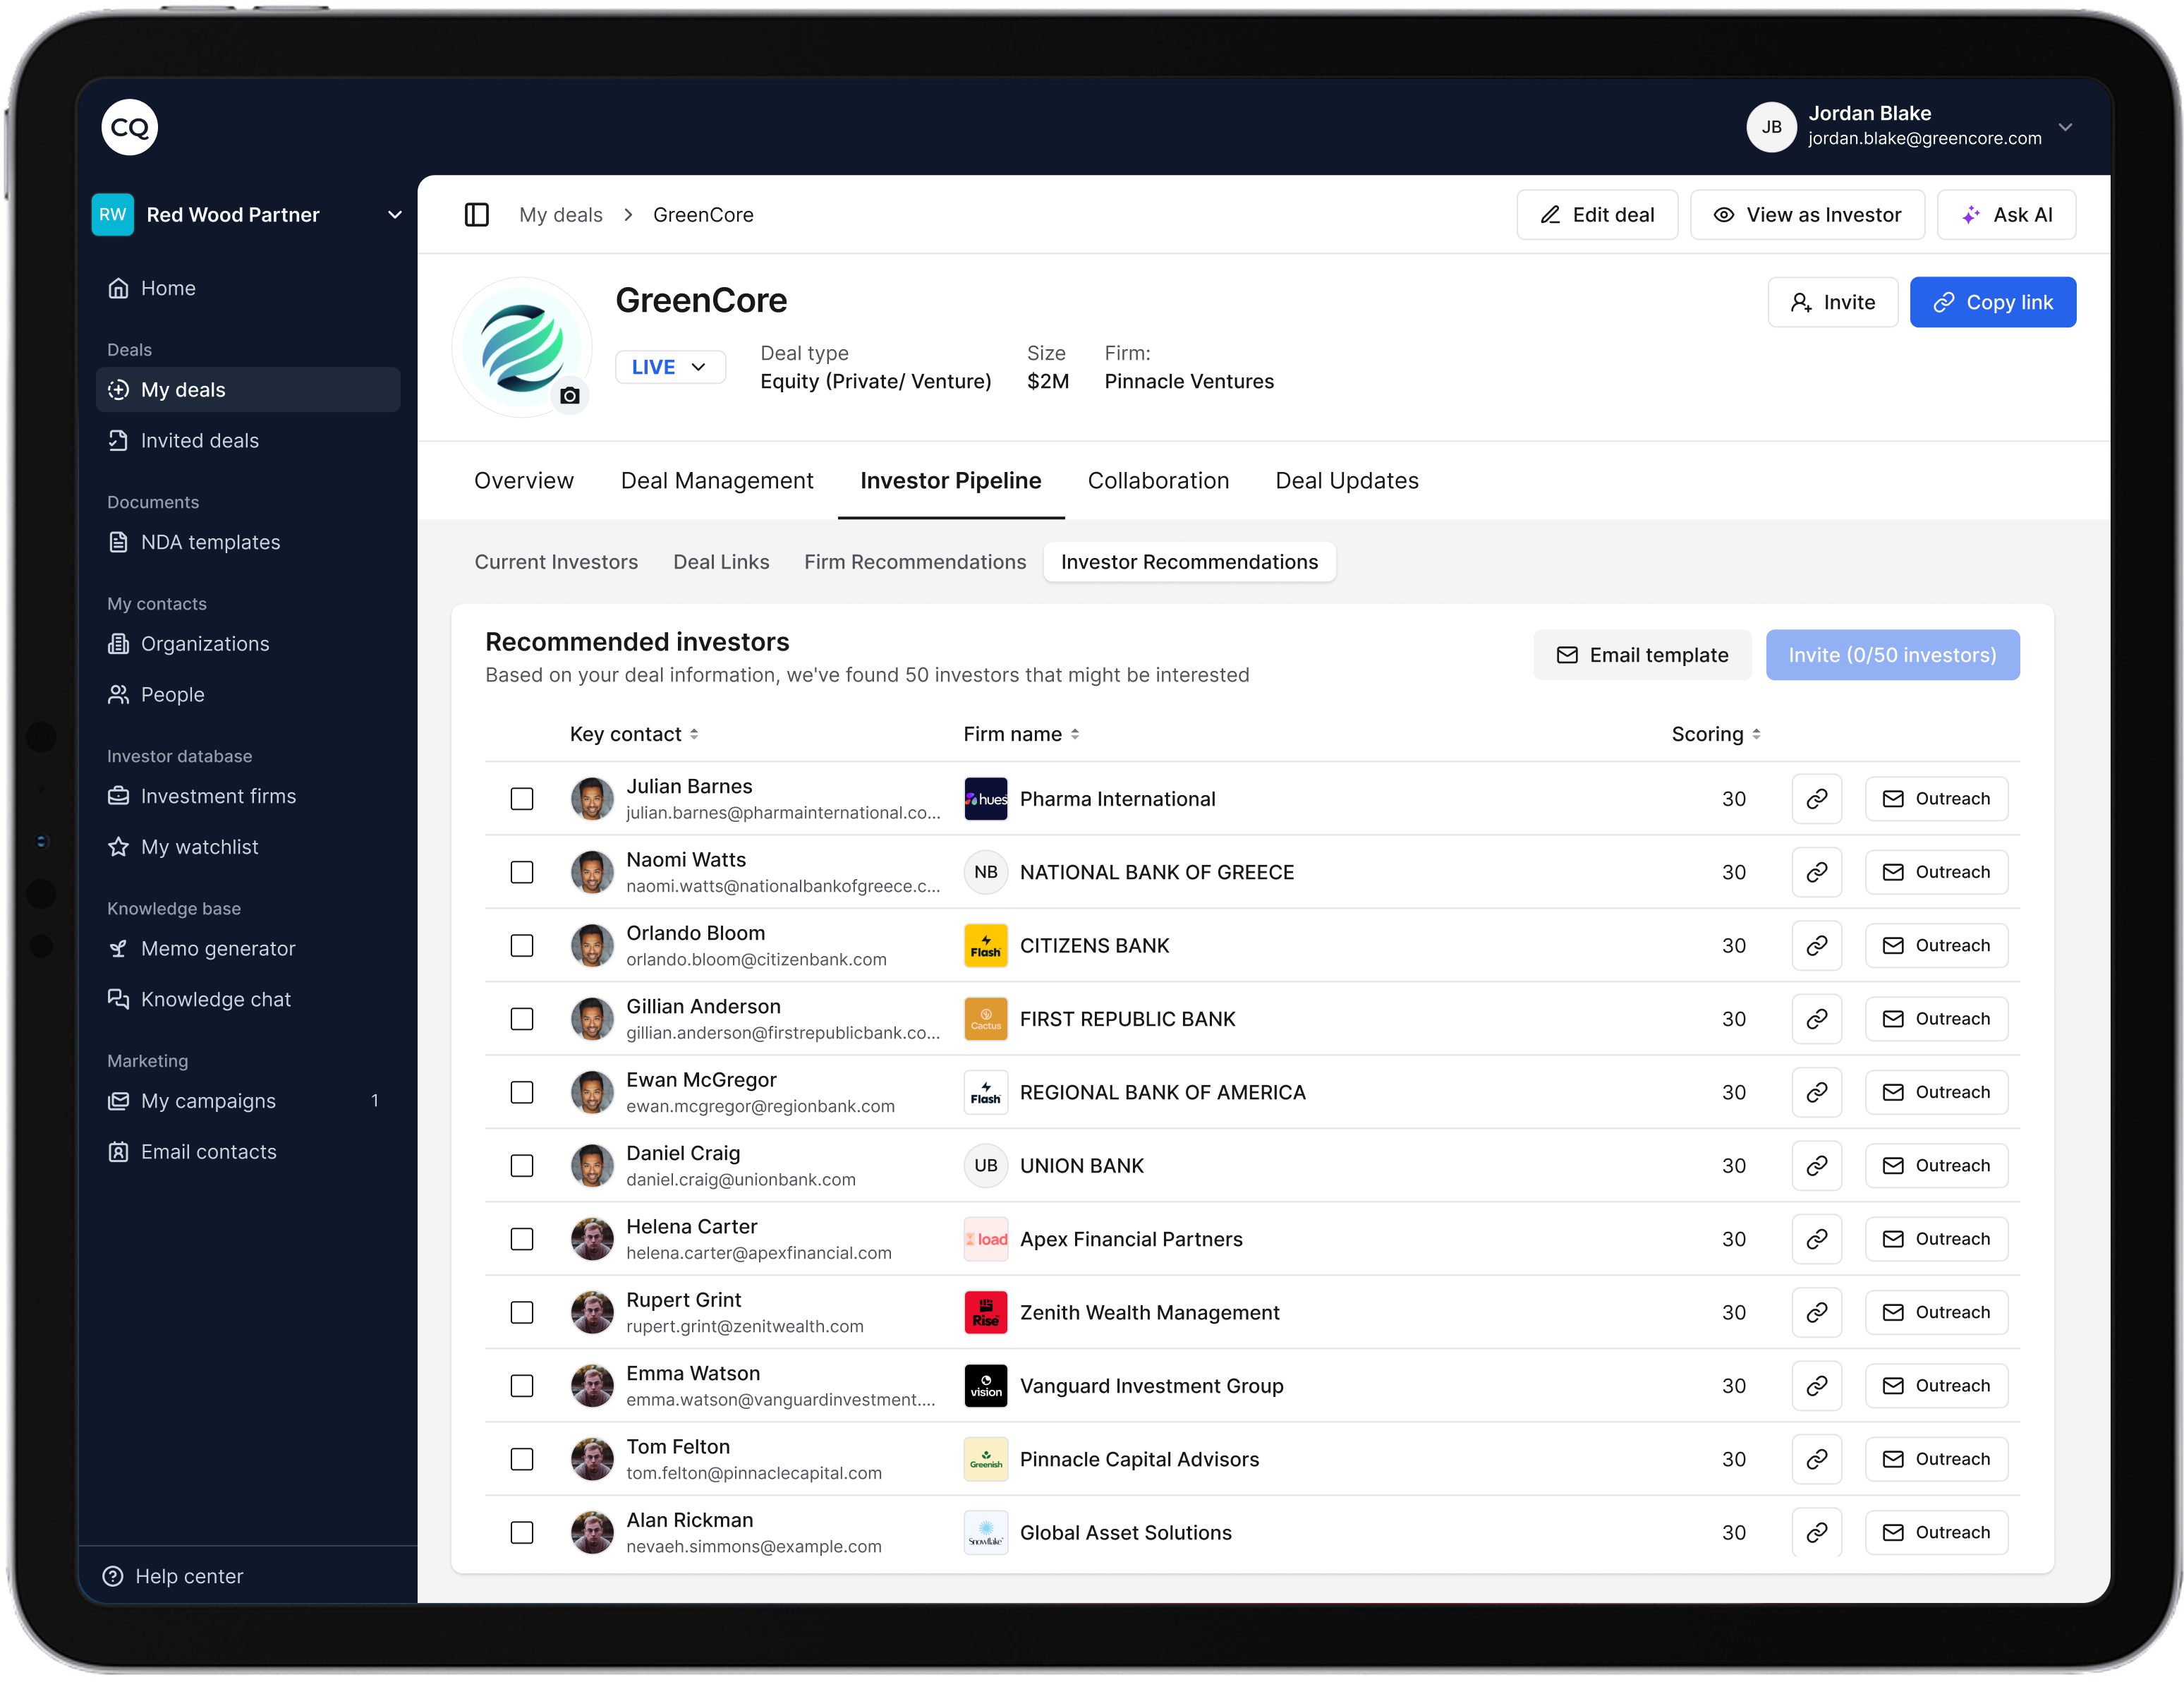The width and height of the screenshot is (2184, 1682).
Task: Click the Help center icon
Action: (x=113, y=1576)
